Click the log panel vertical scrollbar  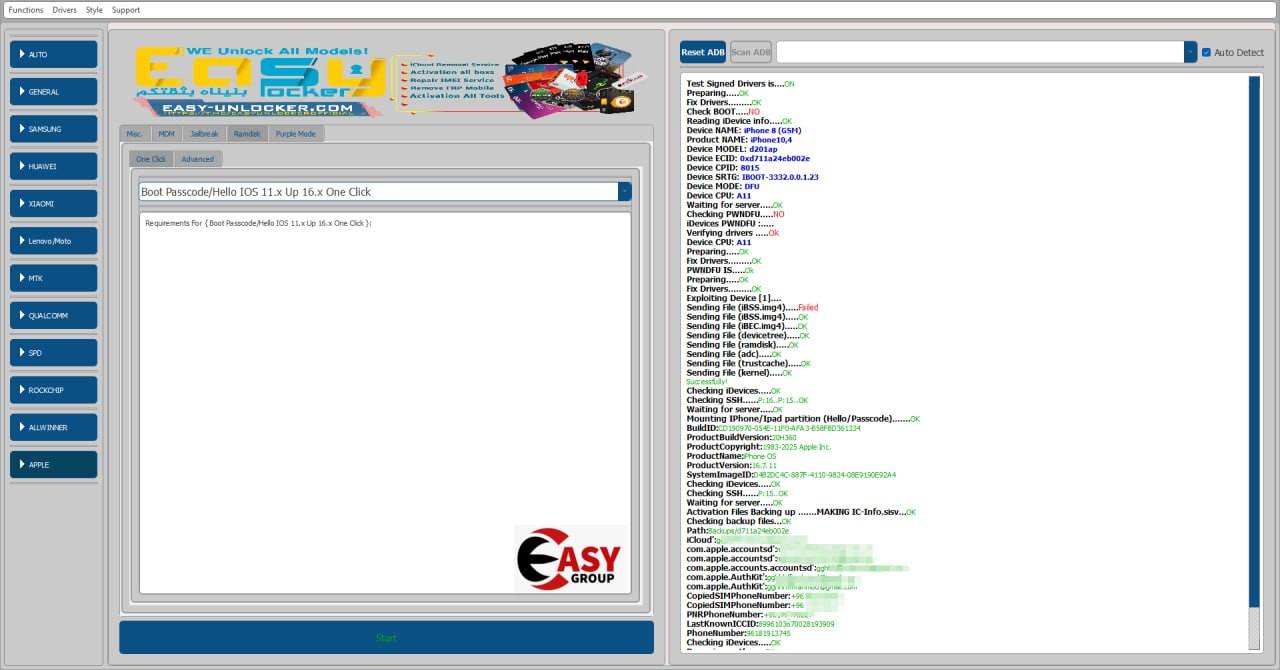1255,340
